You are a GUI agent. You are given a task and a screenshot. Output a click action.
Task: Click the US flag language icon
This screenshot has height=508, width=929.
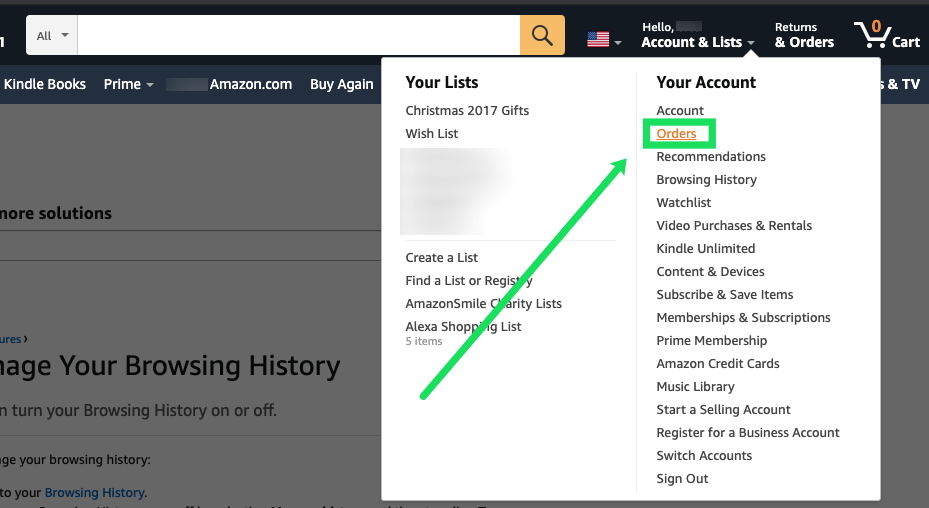coord(598,40)
